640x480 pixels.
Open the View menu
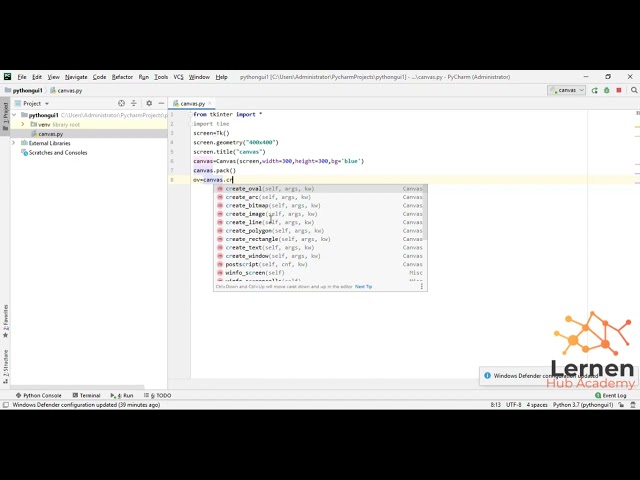click(53, 77)
